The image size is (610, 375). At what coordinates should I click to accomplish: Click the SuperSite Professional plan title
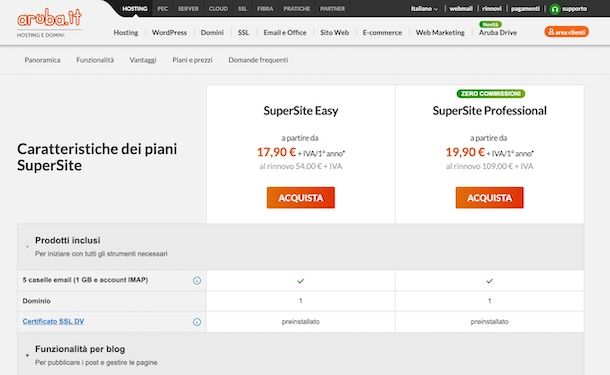pos(489,111)
